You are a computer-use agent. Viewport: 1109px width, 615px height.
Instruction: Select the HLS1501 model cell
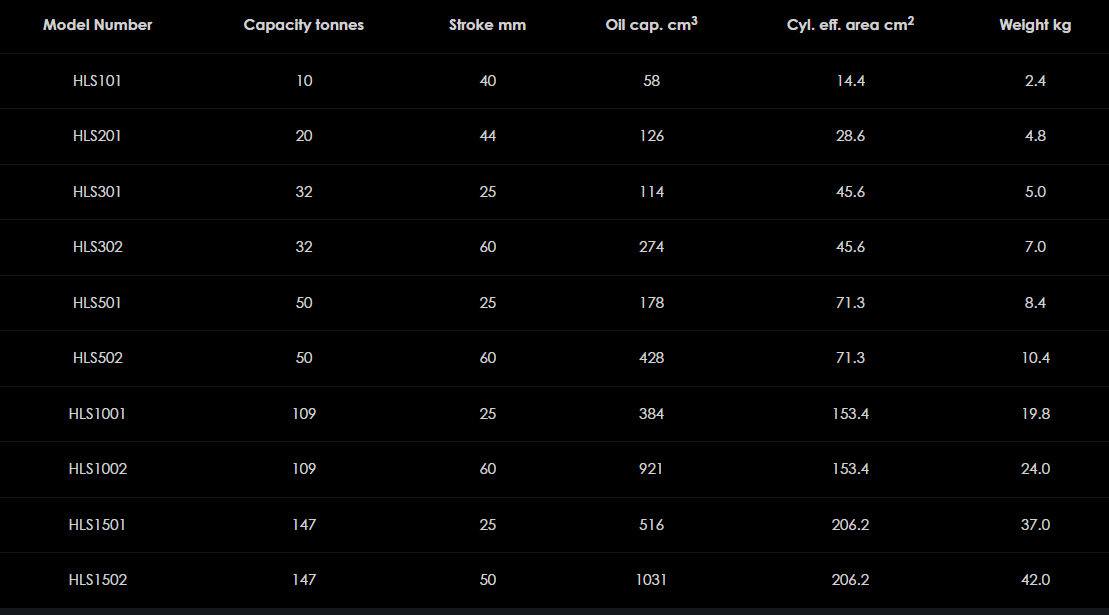[98, 525]
